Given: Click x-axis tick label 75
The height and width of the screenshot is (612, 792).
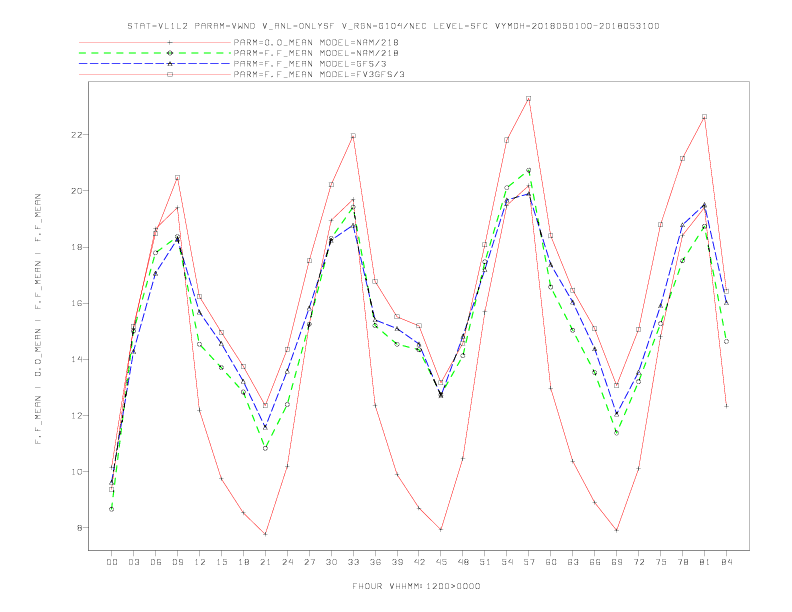Looking at the screenshot, I should click(x=661, y=562).
